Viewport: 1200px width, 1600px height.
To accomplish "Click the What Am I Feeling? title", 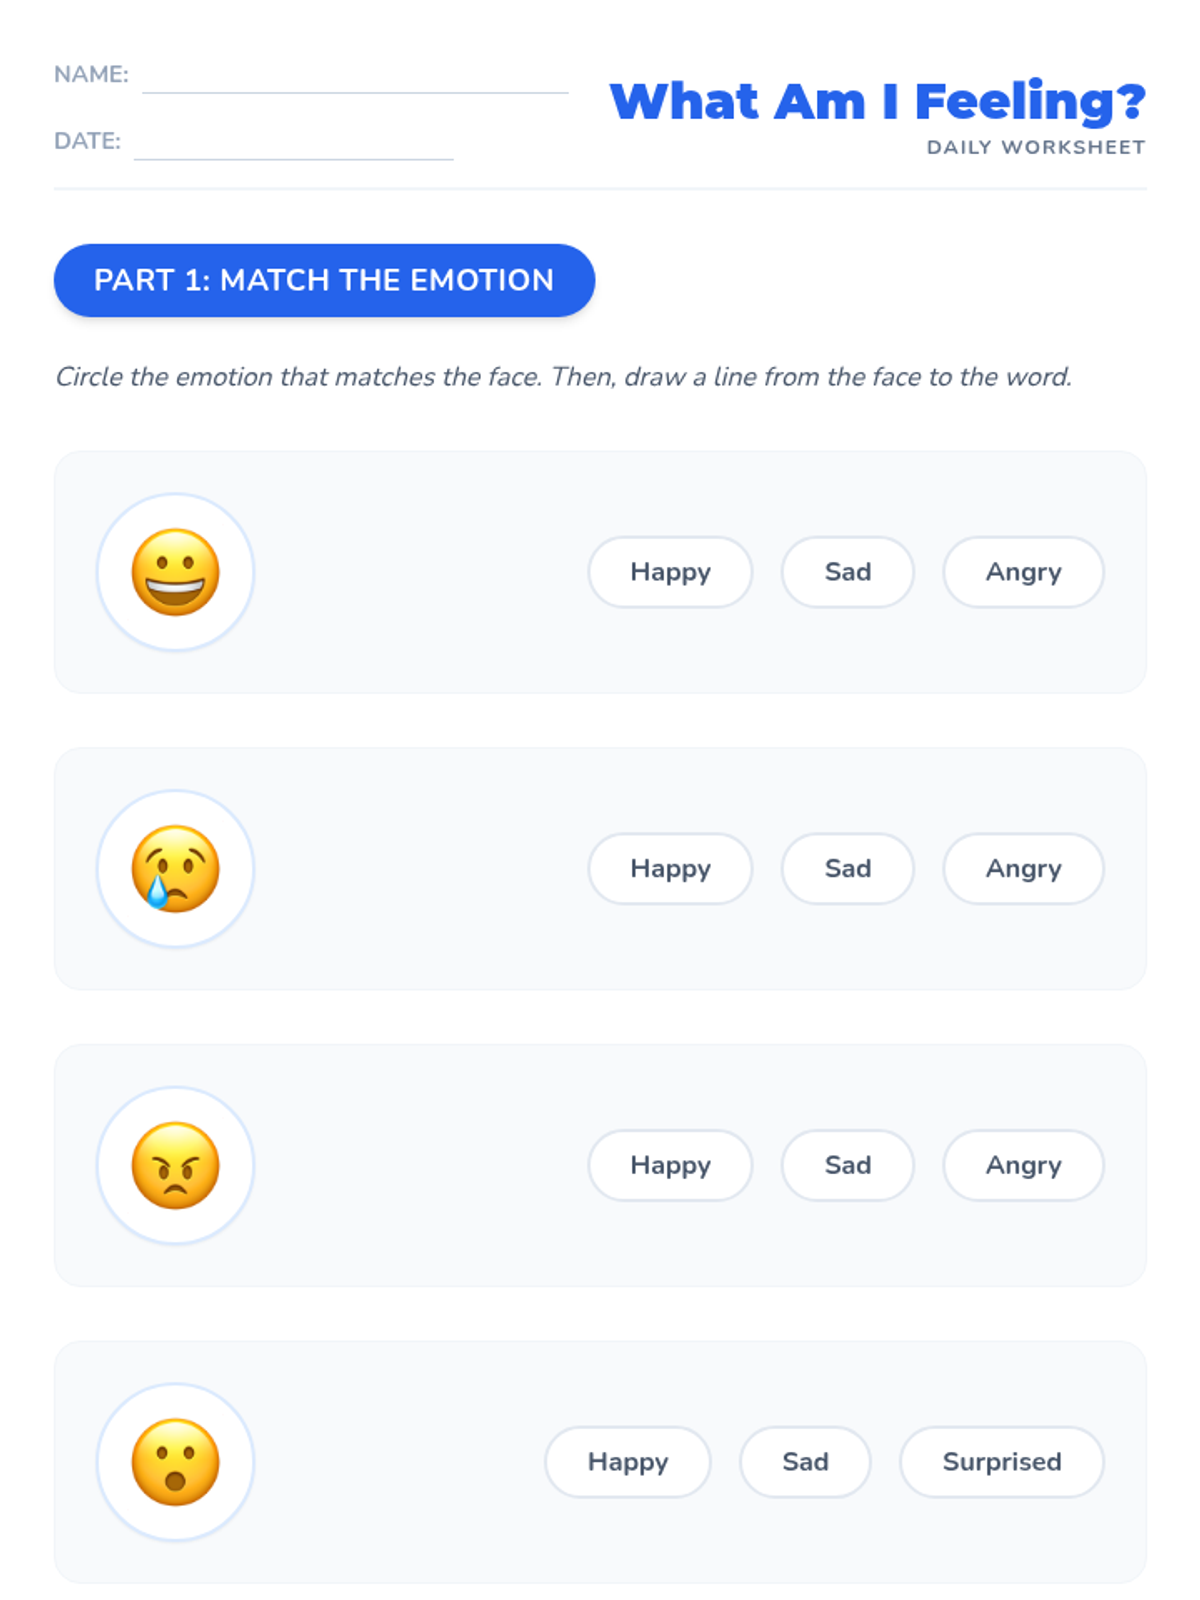I will click(877, 102).
